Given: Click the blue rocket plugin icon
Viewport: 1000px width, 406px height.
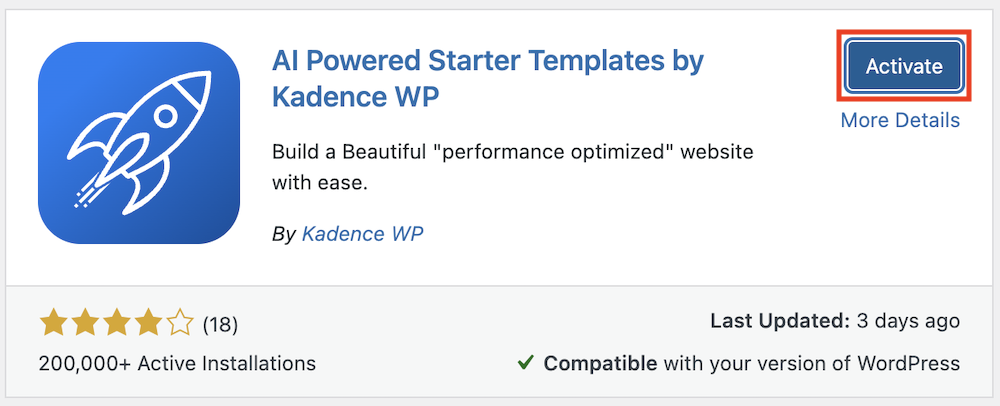Looking at the screenshot, I should point(140,143).
